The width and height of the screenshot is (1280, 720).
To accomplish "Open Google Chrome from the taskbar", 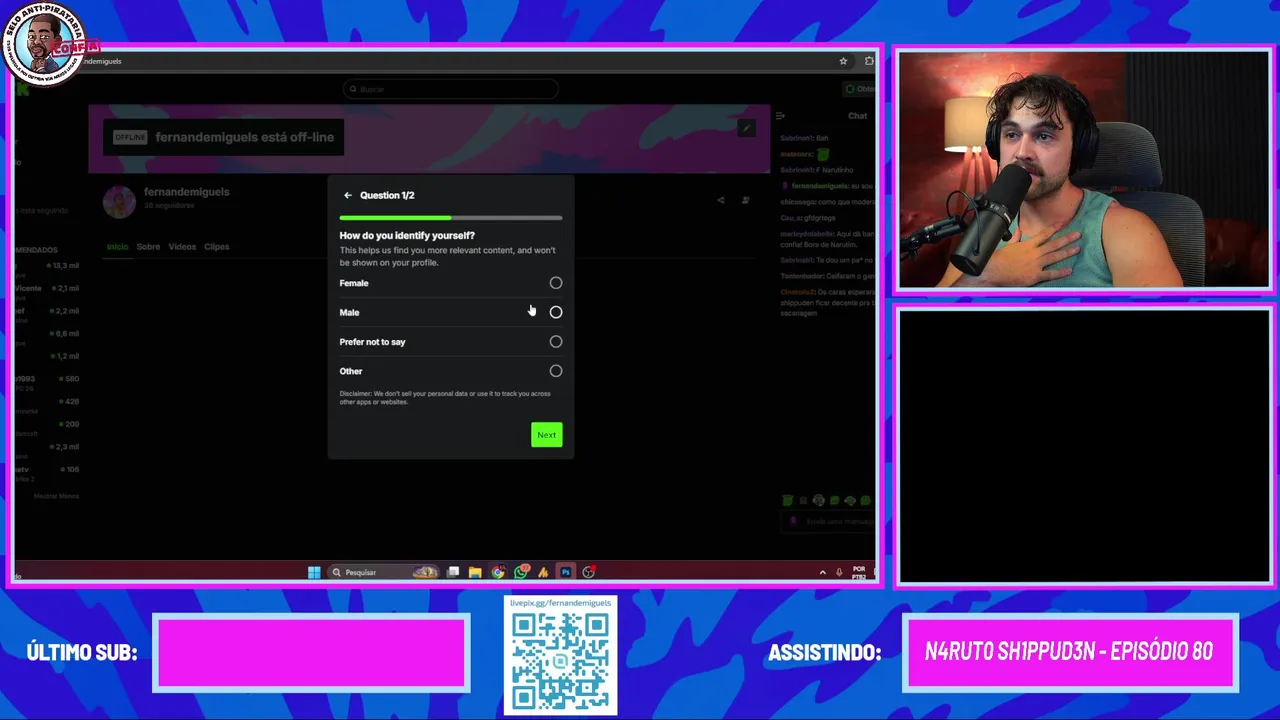I will click(x=498, y=572).
